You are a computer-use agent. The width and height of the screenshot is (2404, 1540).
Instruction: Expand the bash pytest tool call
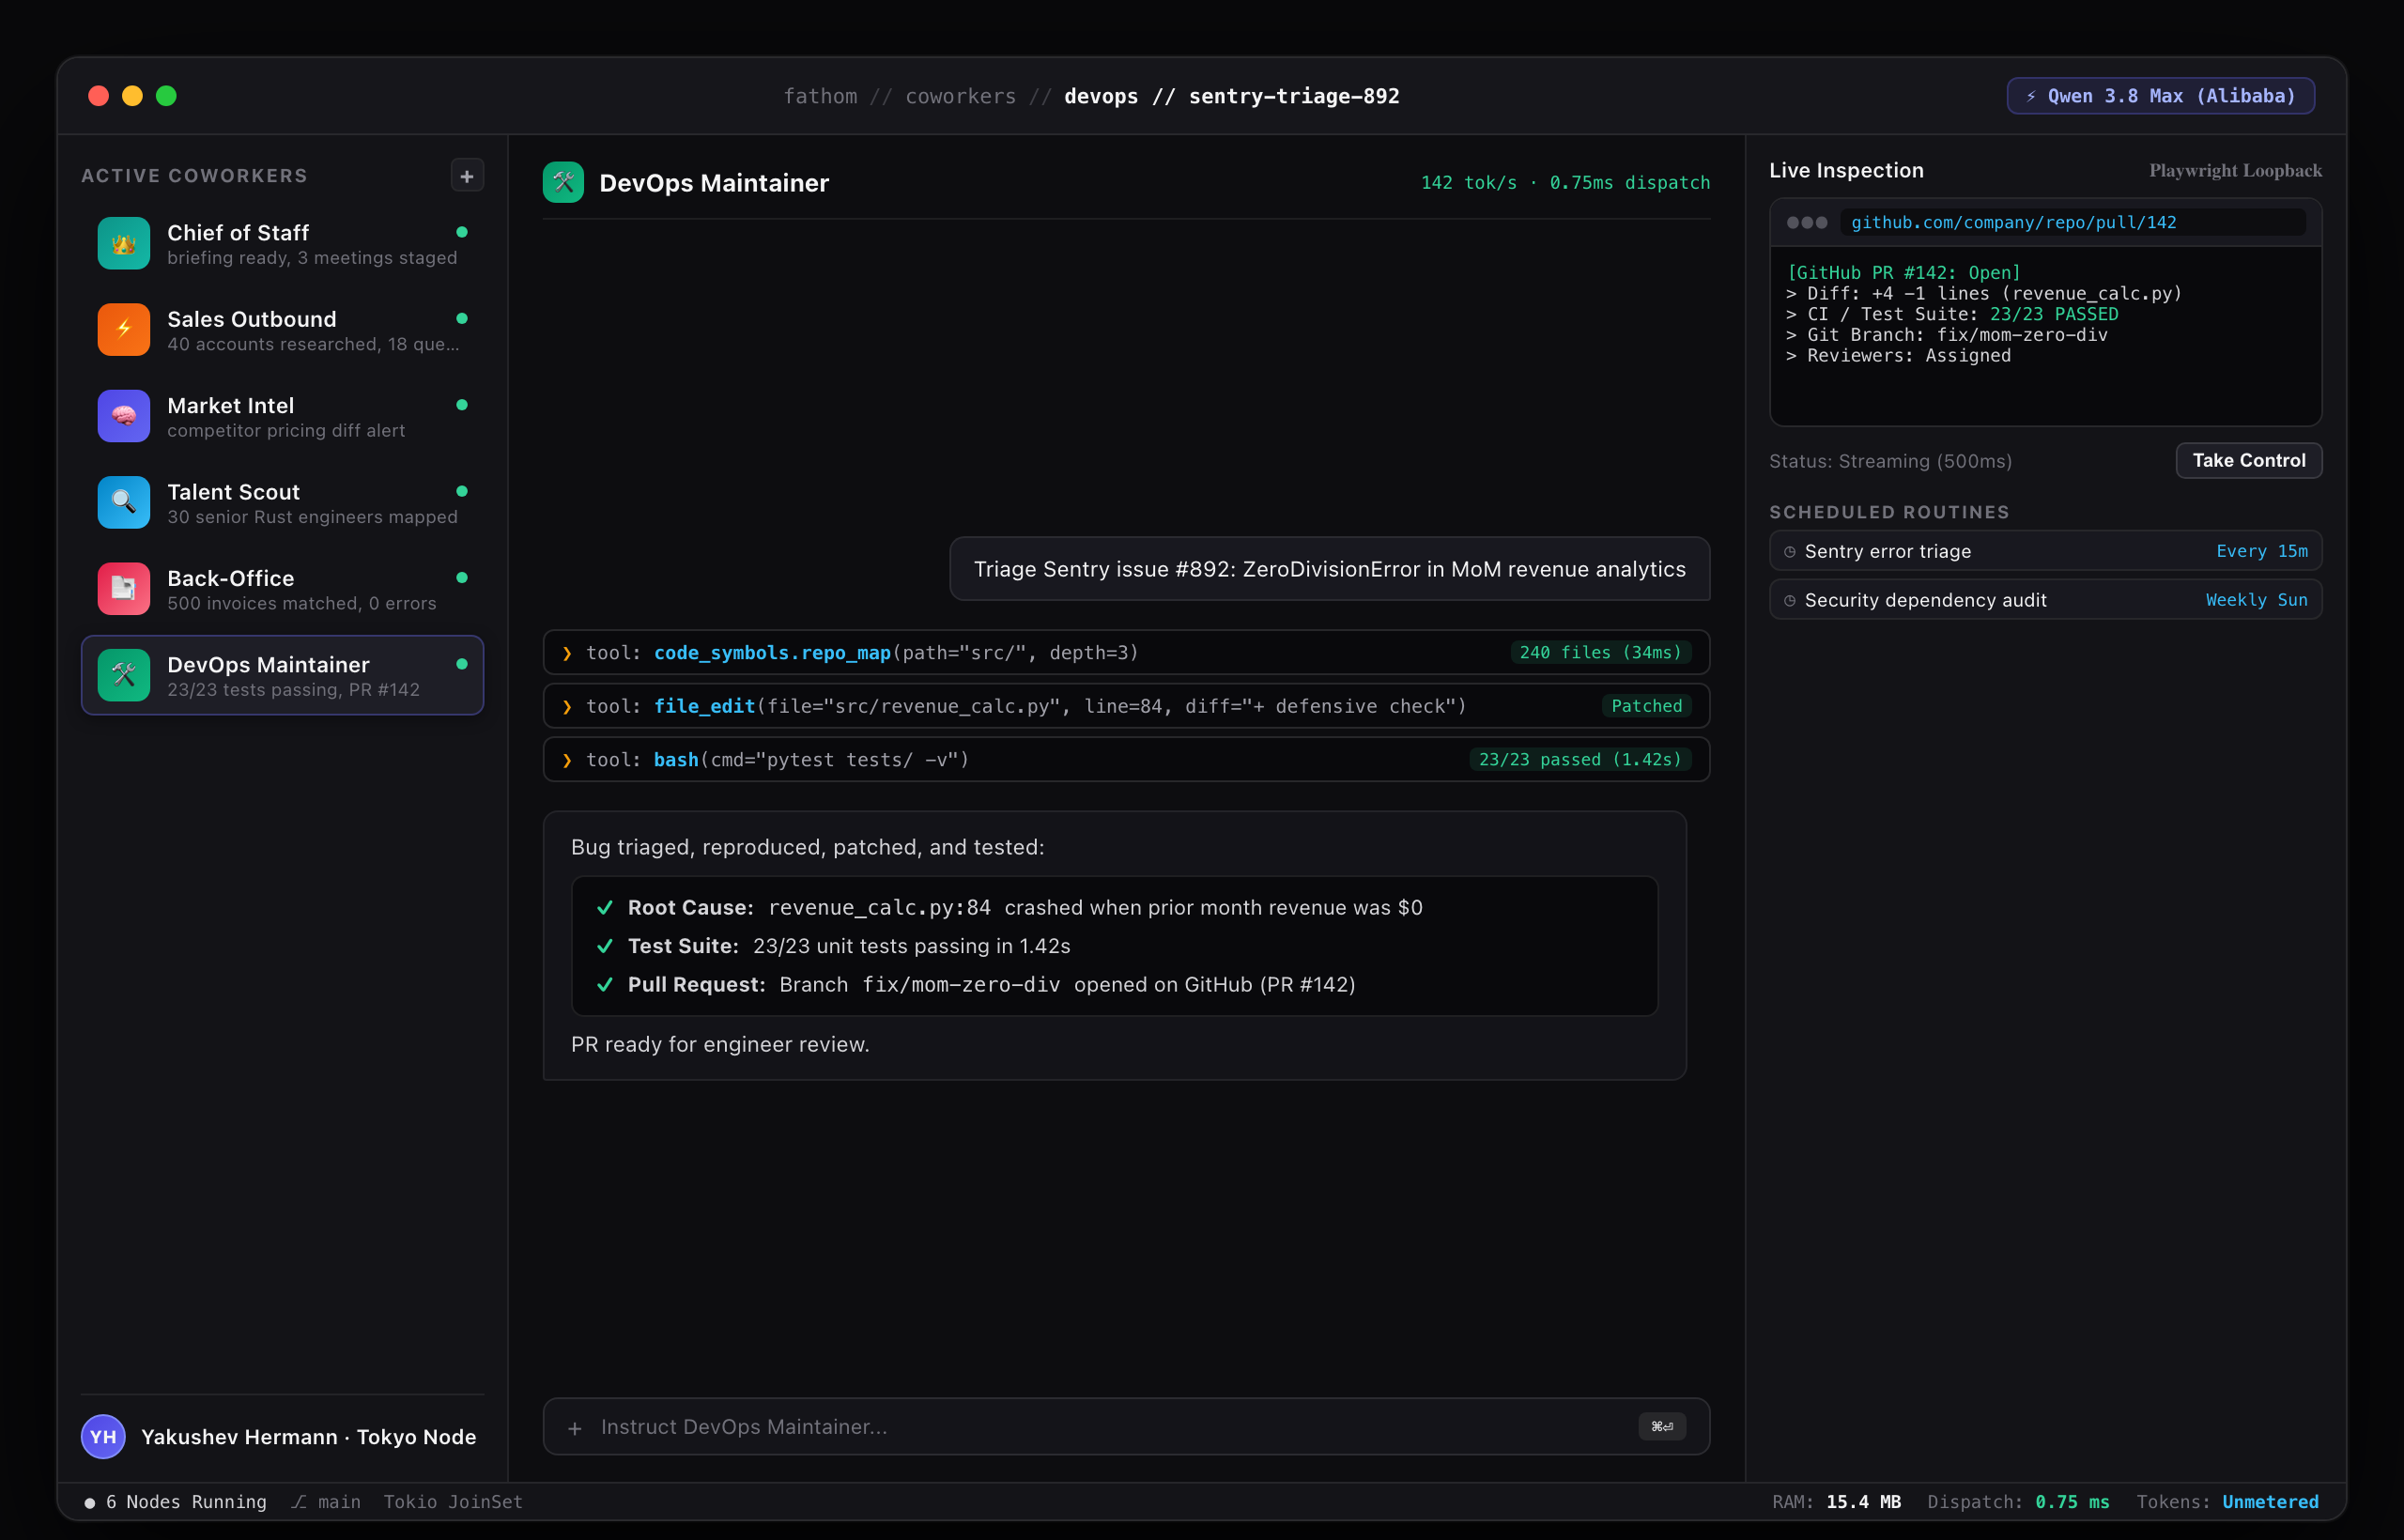(x=1126, y=759)
